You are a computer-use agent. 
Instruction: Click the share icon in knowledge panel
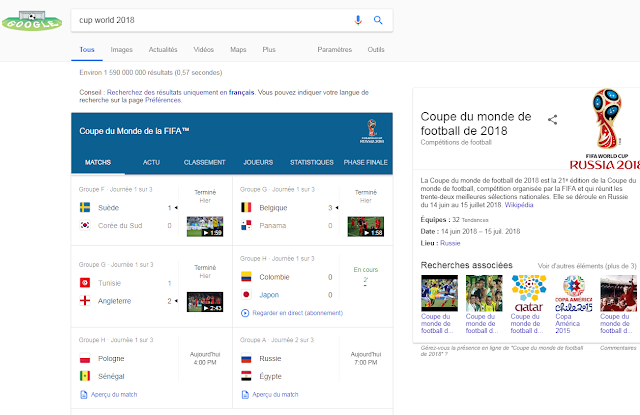click(x=552, y=120)
